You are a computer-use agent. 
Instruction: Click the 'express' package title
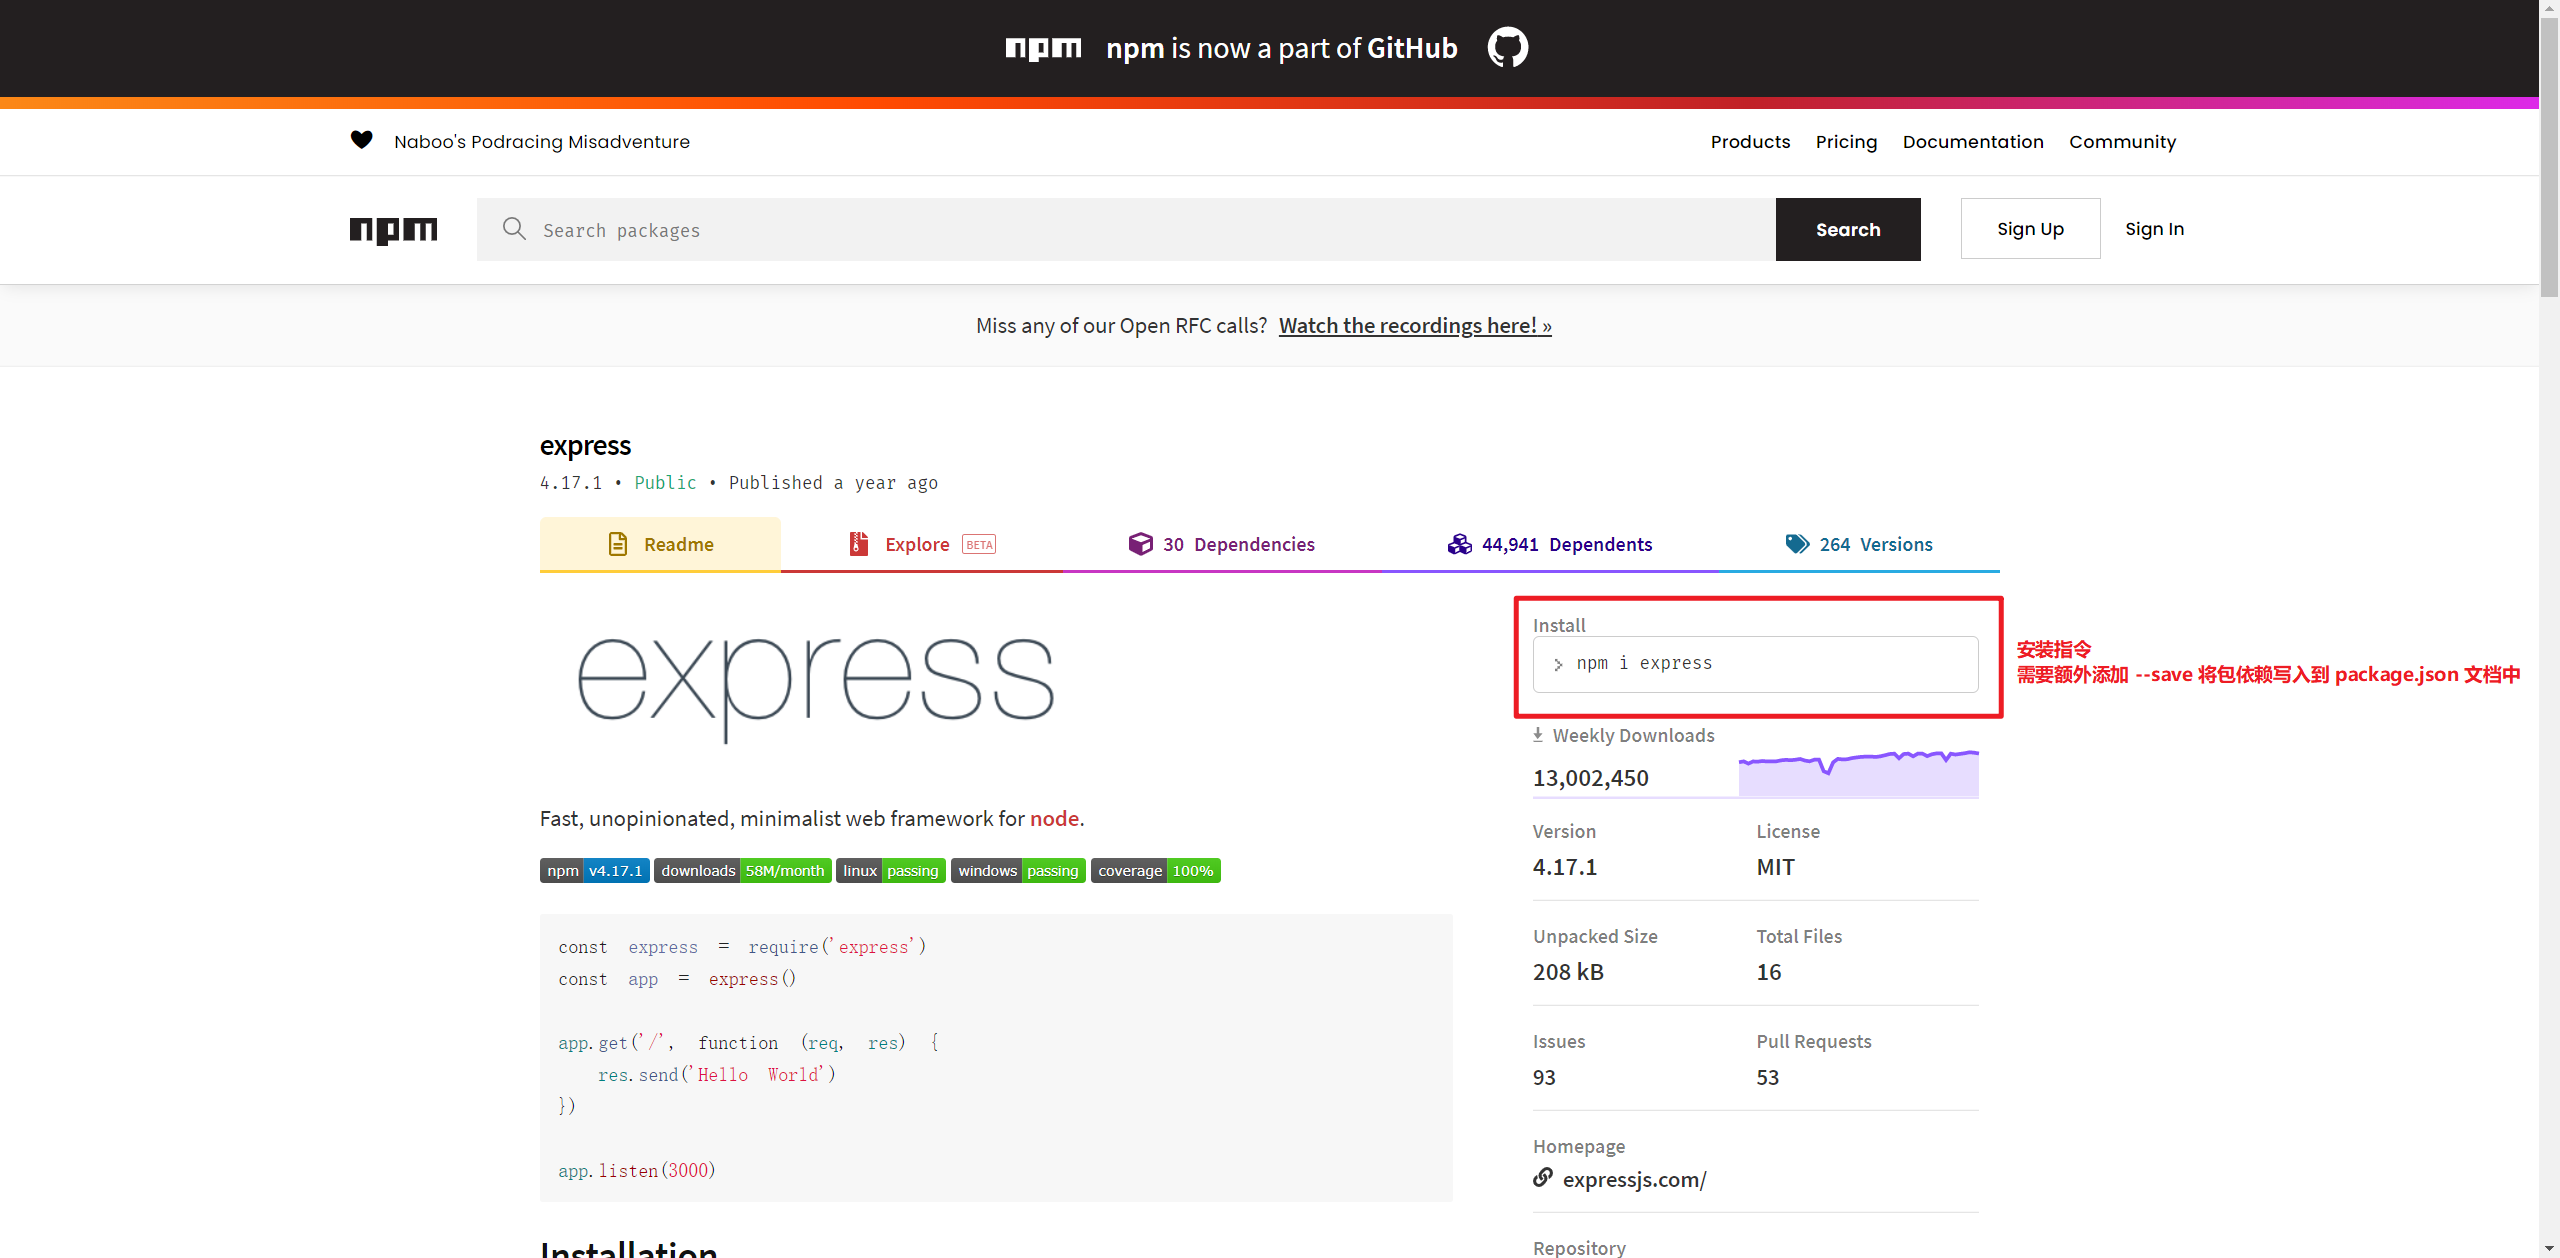click(x=585, y=445)
